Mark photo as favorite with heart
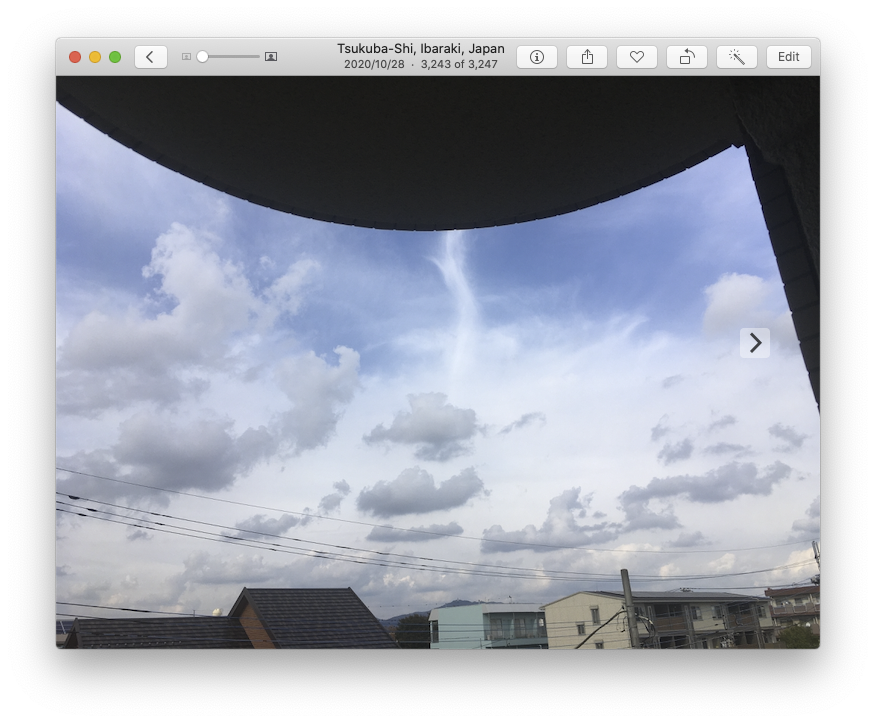The height and width of the screenshot is (723, 876). 637,57
